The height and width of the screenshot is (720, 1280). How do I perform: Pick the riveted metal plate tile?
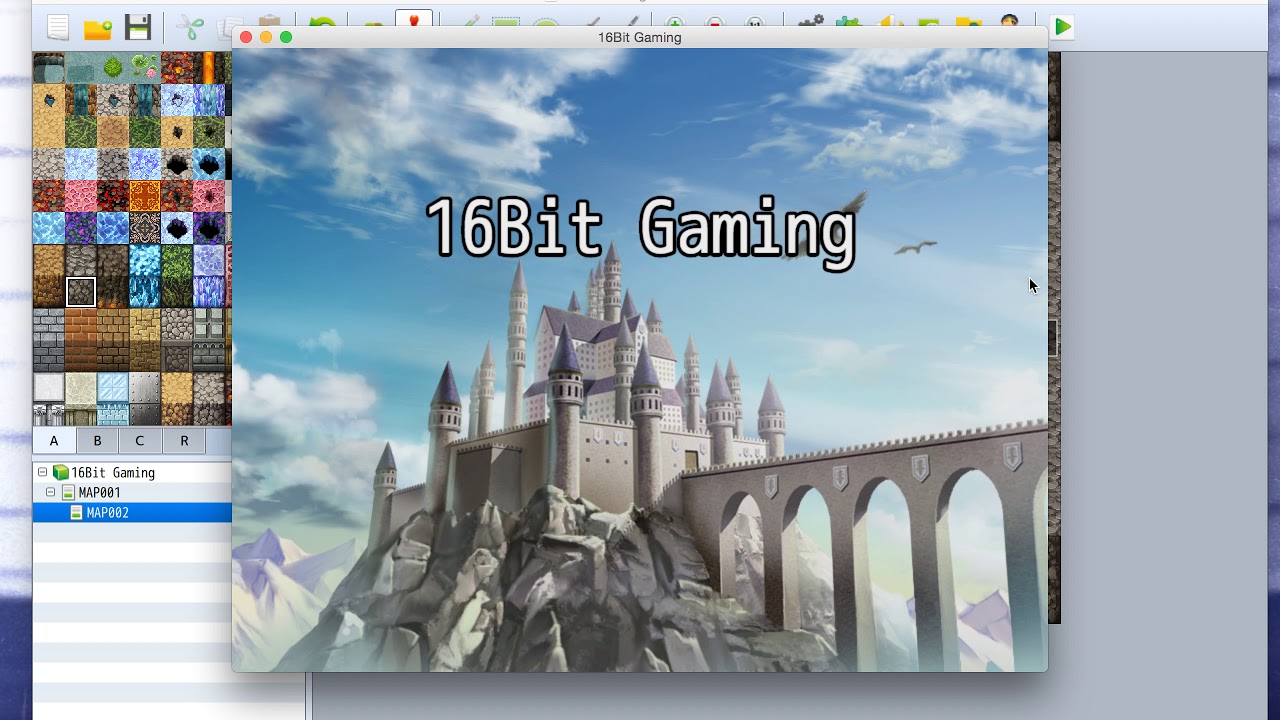pos(145,388)
